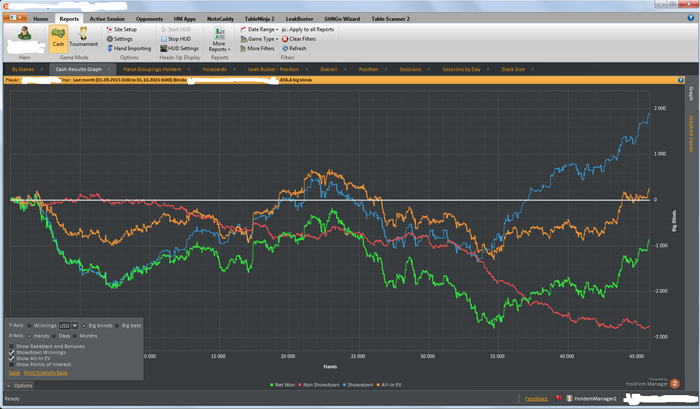Switch to the Sessions by Day tab

pyautogui.click(x=461, y=69)
